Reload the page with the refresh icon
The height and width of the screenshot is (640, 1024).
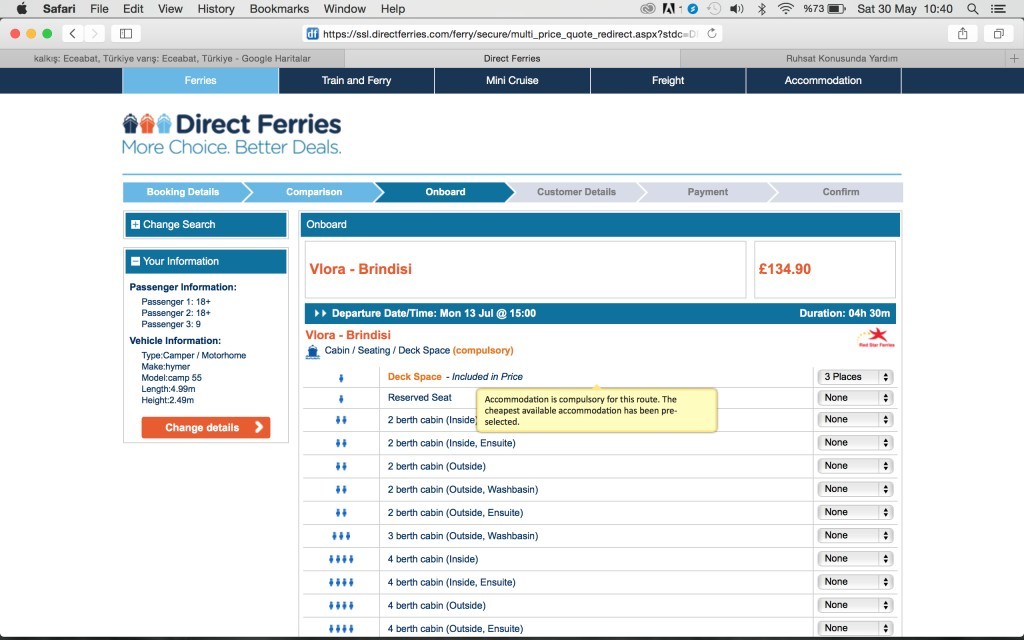click(712, 33)
